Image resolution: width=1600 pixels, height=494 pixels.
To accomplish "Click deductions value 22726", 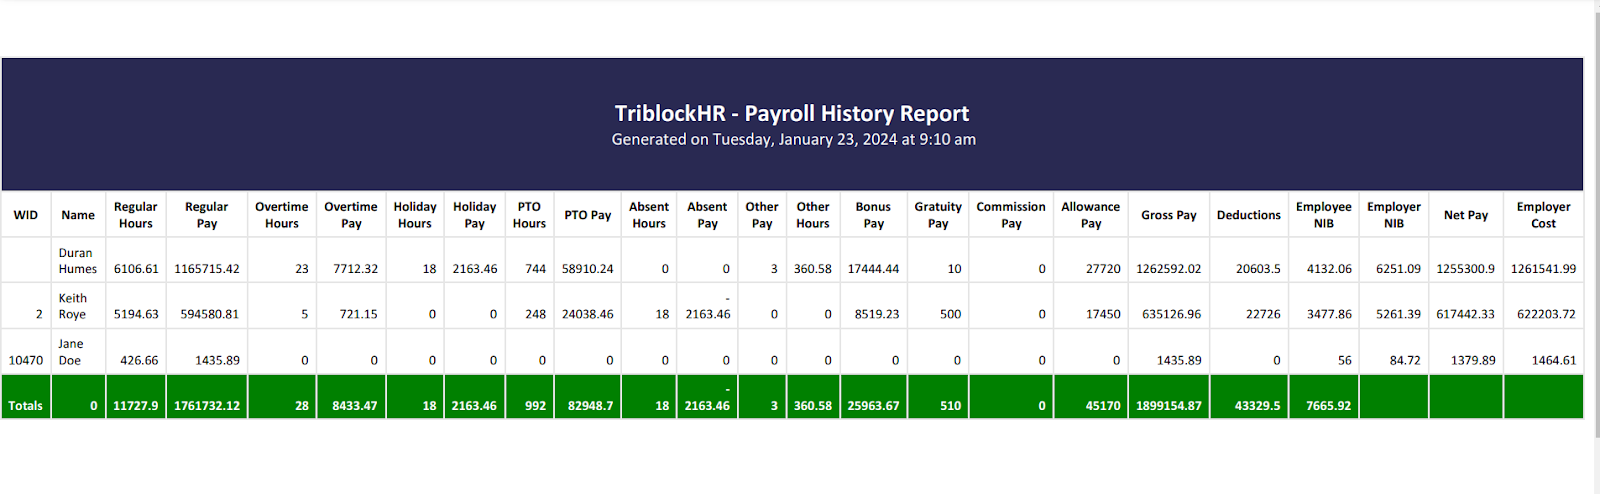I will [x=1263, y=314].
